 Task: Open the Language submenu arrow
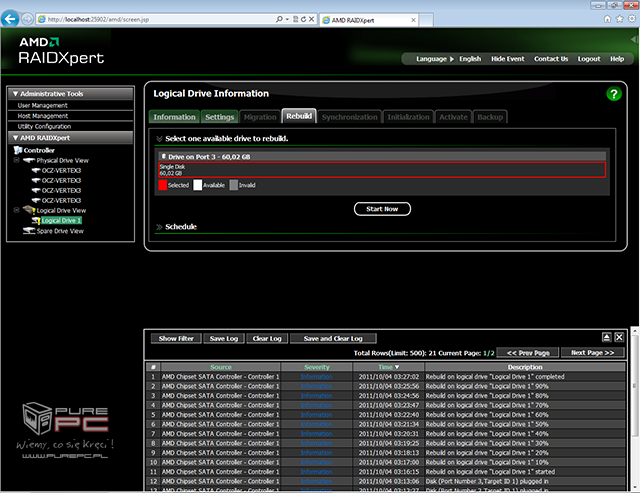coord(452,59)
